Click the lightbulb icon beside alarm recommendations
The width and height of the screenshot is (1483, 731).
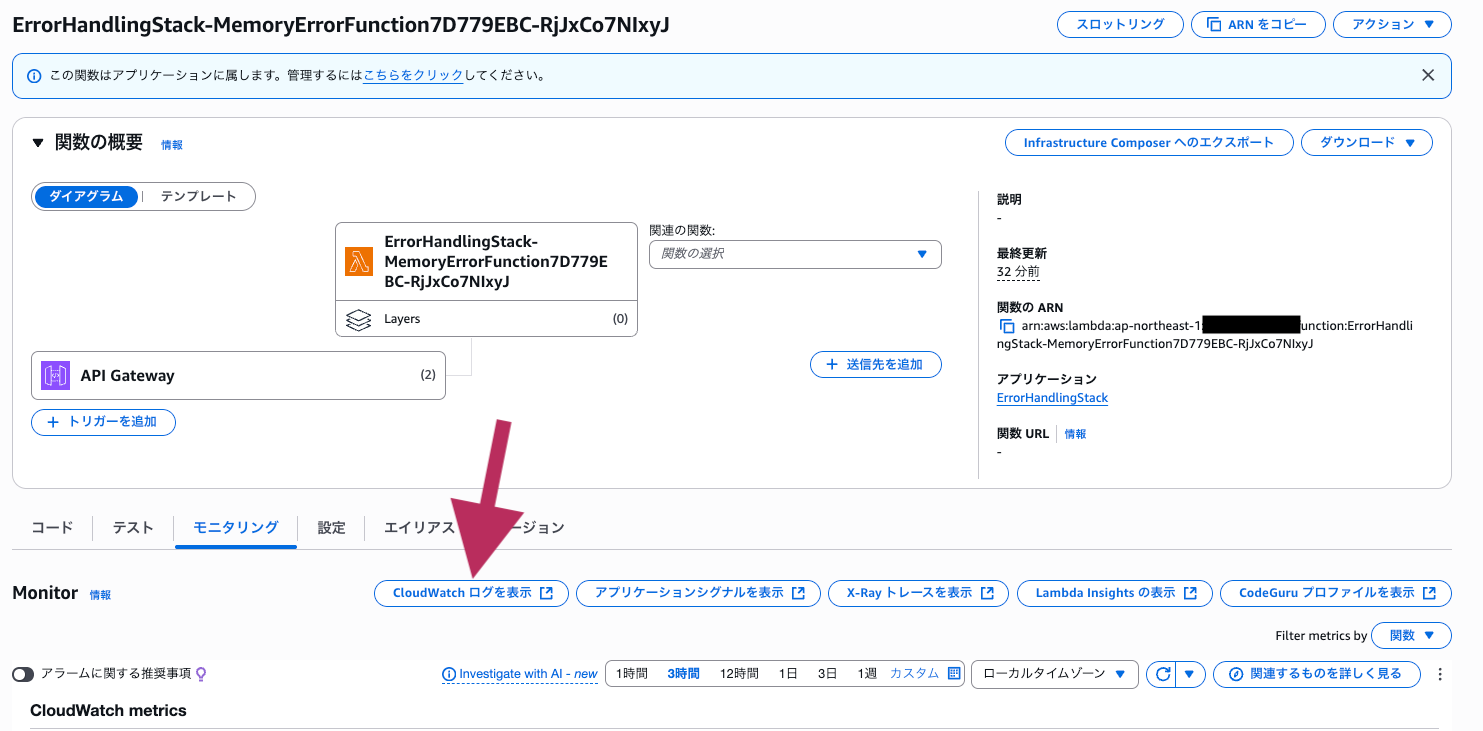pos(201,674)
